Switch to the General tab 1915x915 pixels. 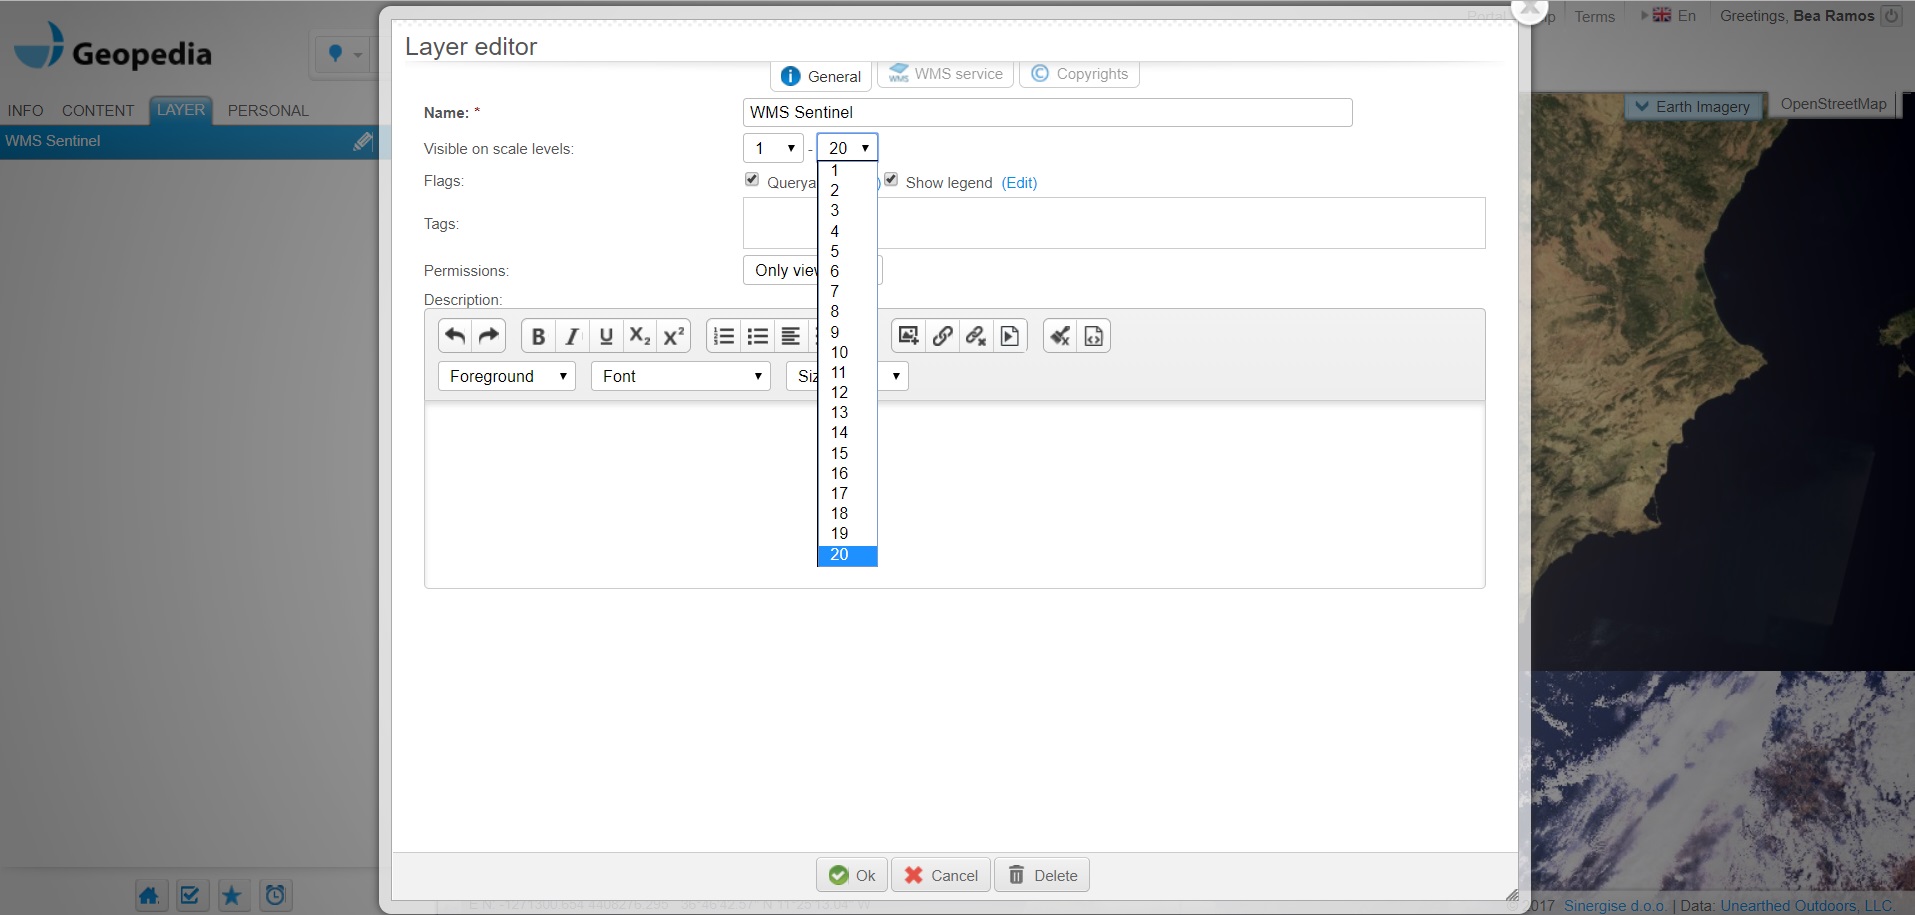pyautogui.click(x=821, y=76)
